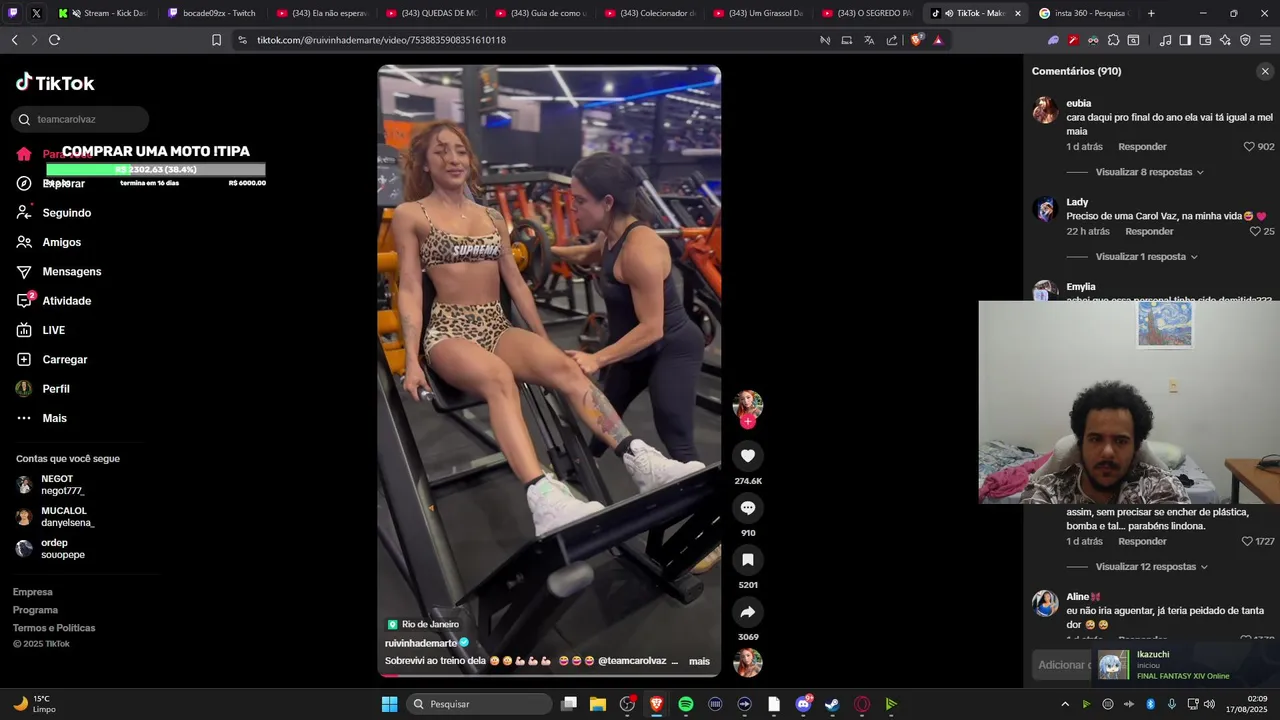The image size is (1280, 720).
Task: Open spinning sound disc below share
Action: click(747, 663)
